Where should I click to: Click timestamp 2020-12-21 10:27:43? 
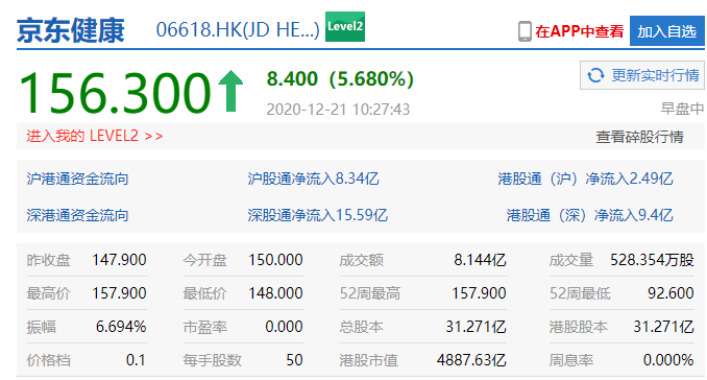338,110
